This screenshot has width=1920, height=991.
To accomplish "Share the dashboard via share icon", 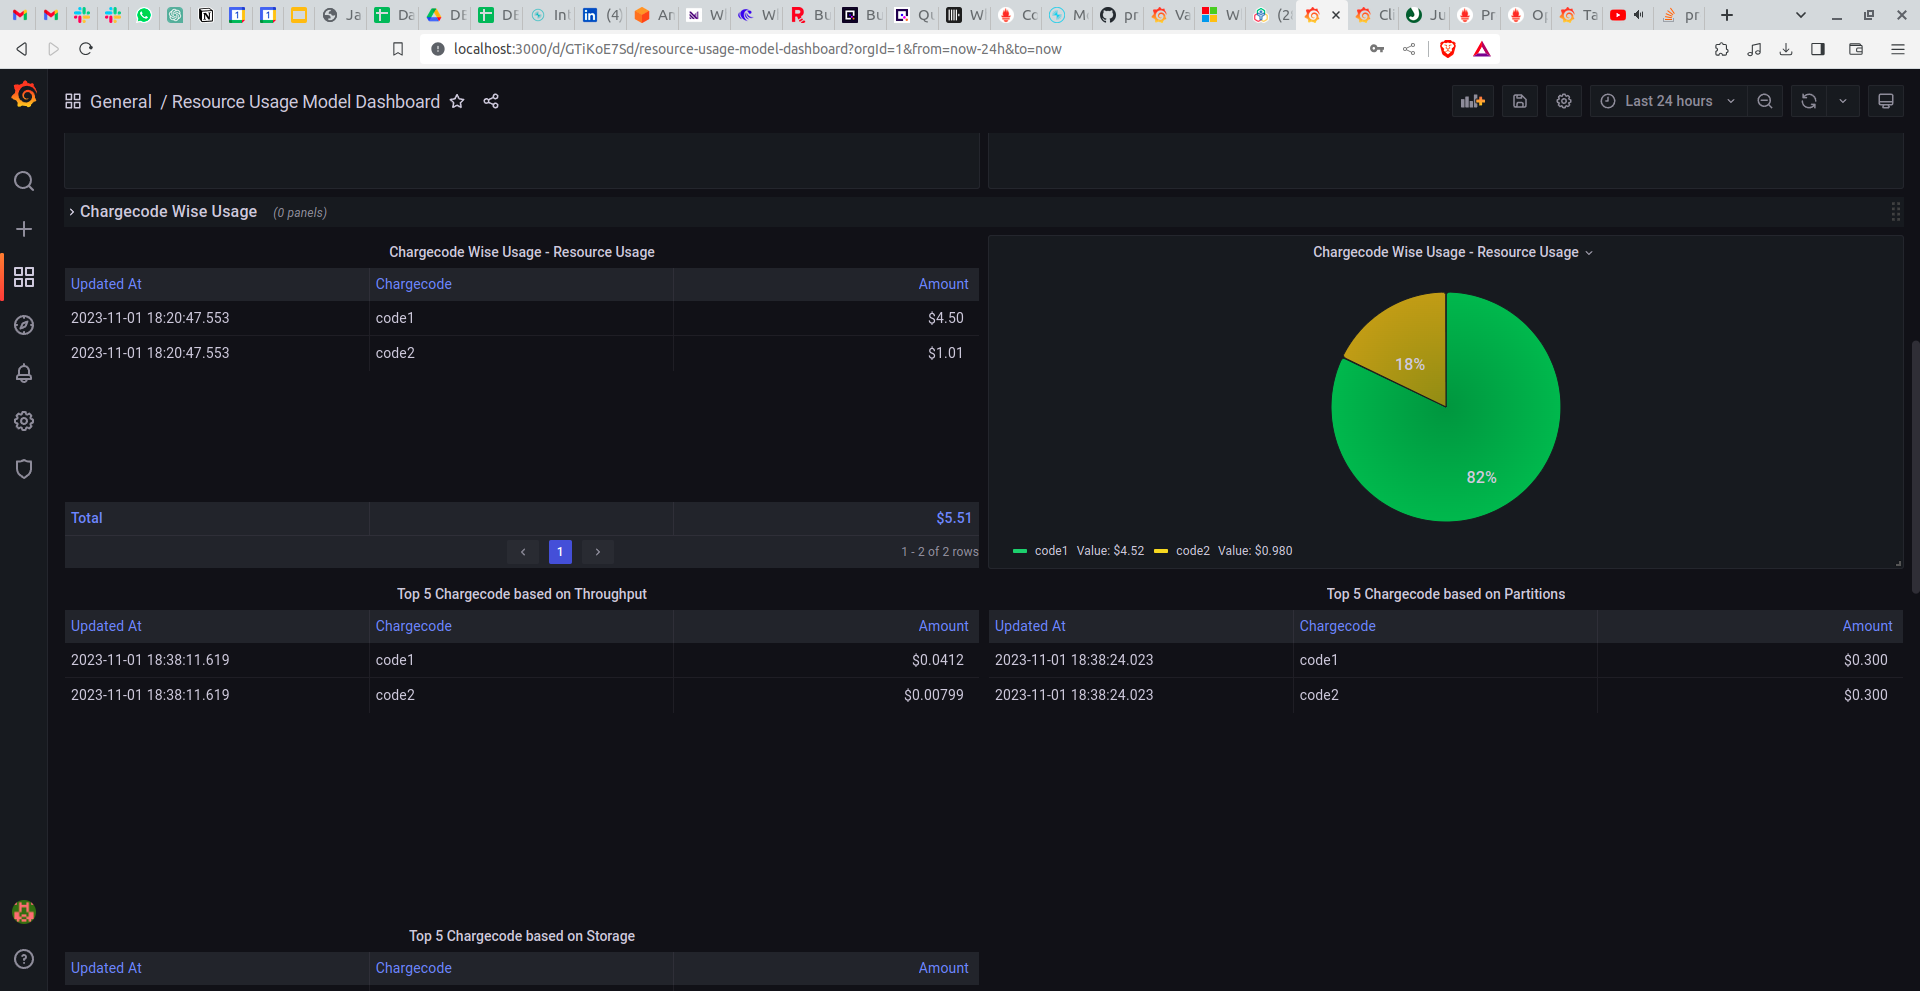I will click(x=491, y=101).
